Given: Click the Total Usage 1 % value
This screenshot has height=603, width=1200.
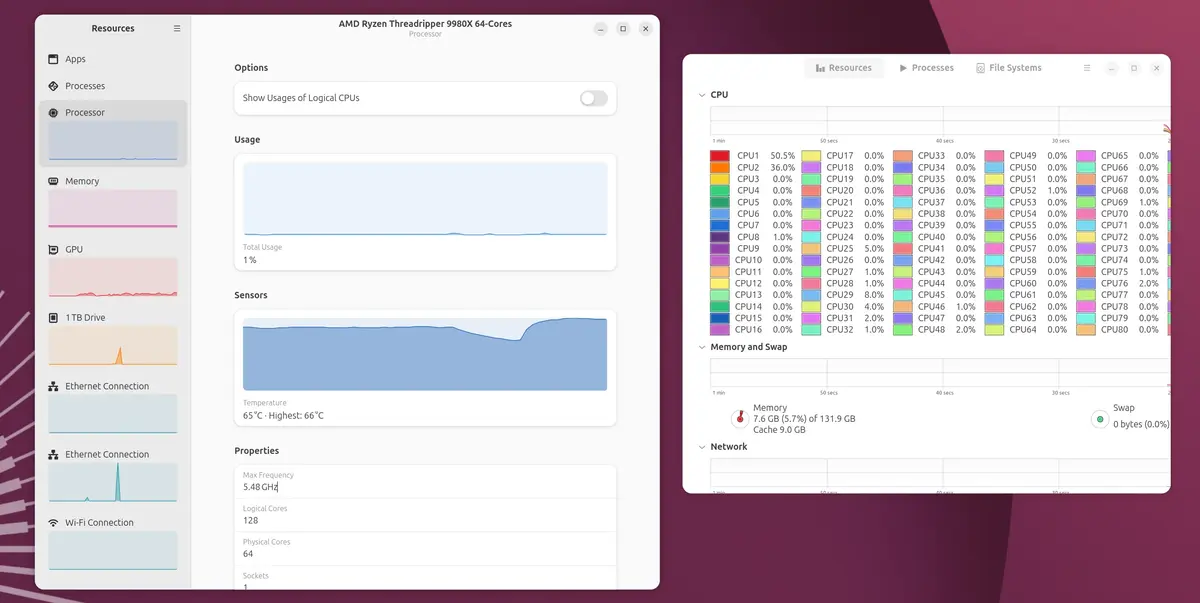Looking at the screenshot, I should pyautogui.click(x=250, y=260).
